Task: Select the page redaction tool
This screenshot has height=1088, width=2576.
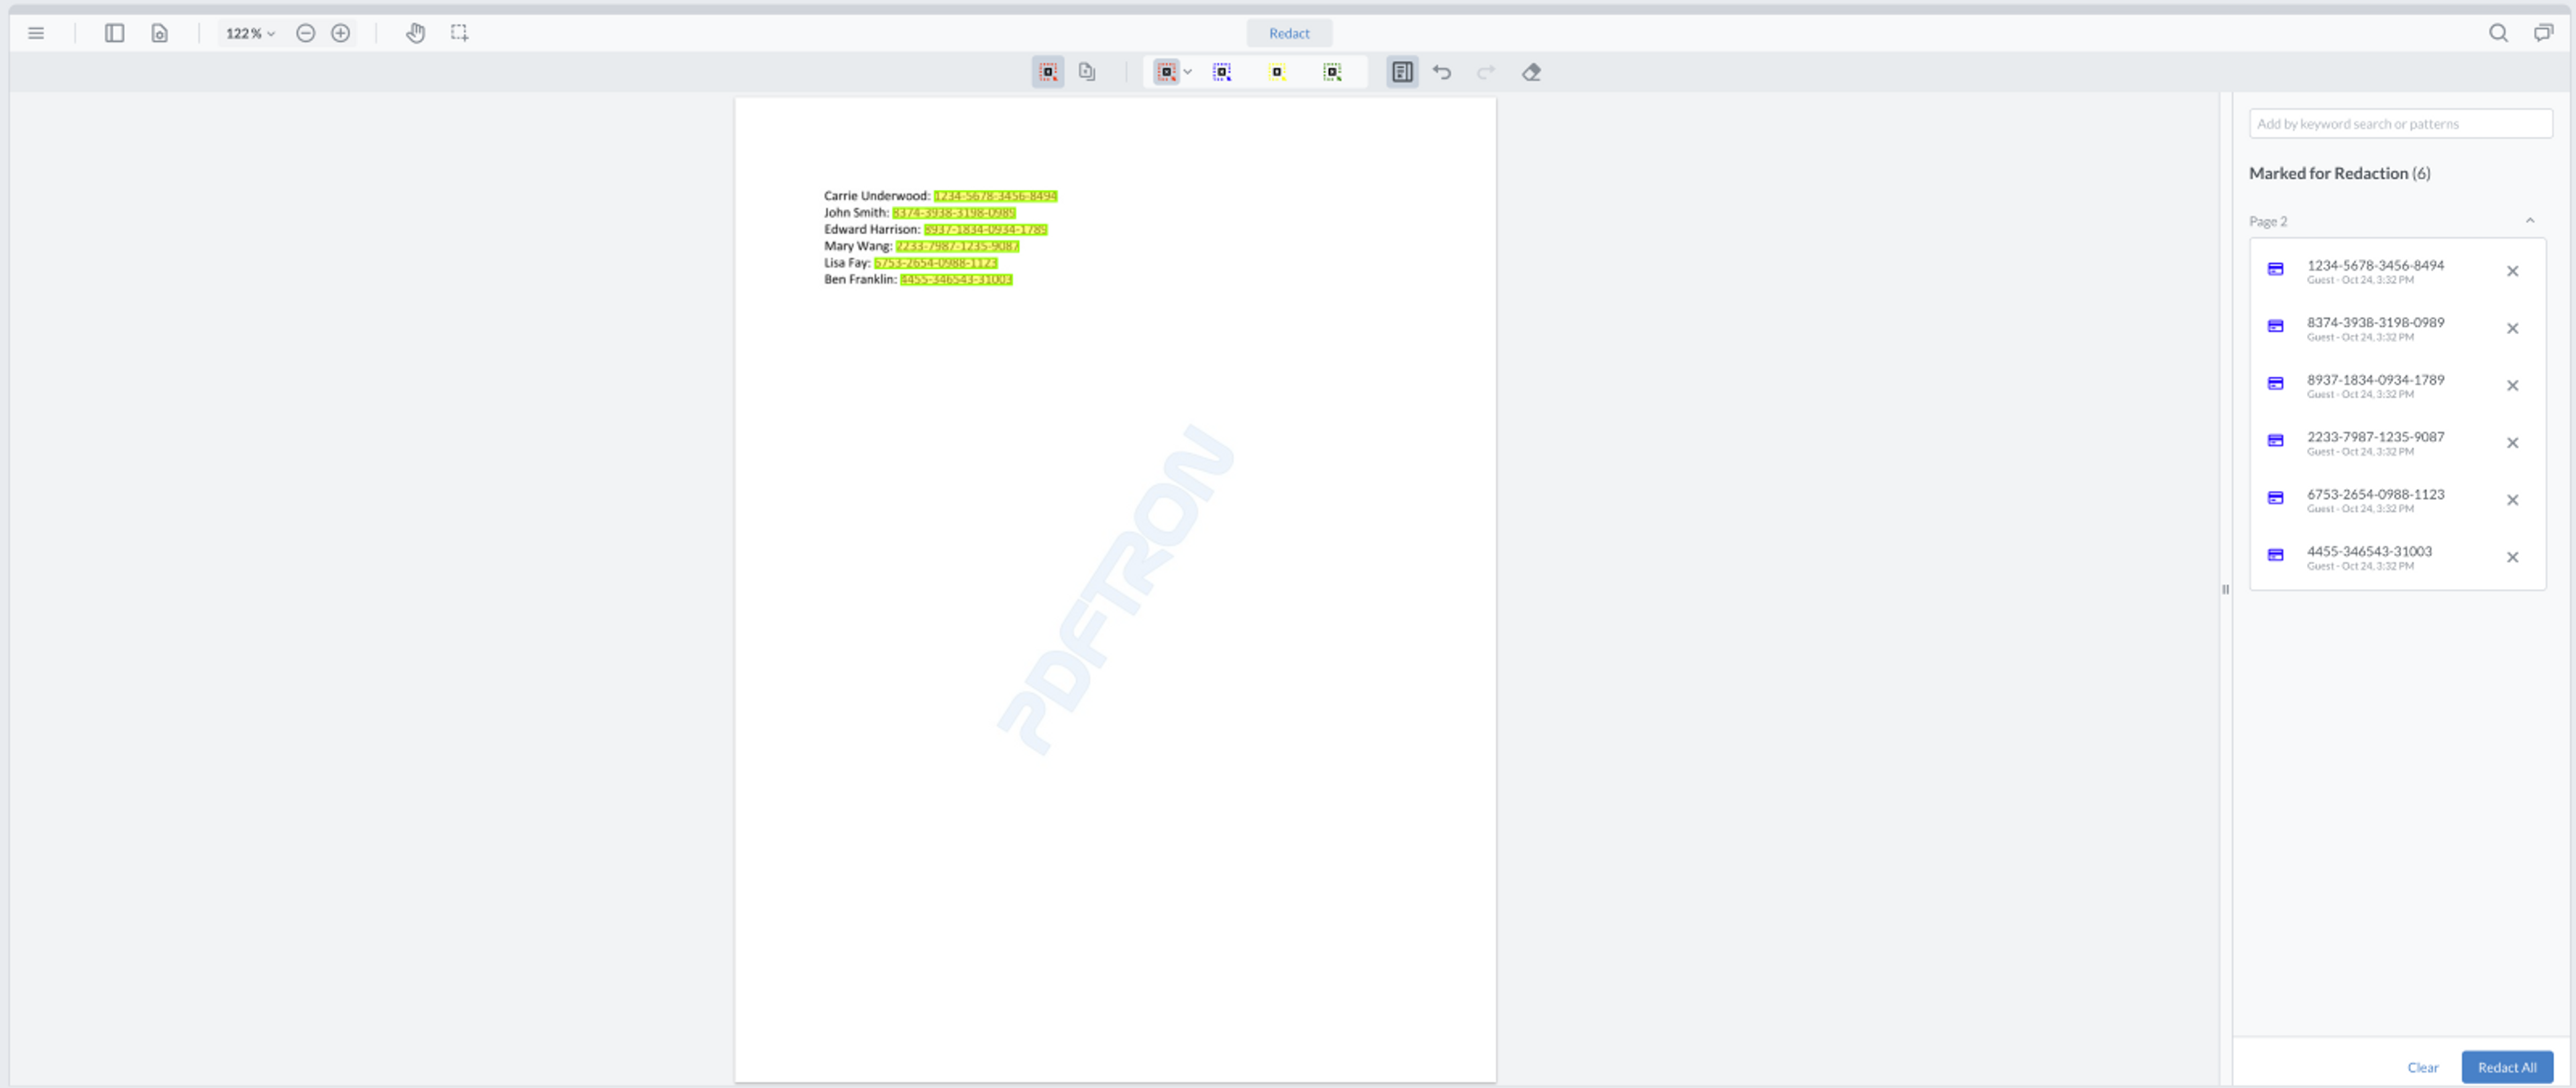Action: click(1087, 72)
